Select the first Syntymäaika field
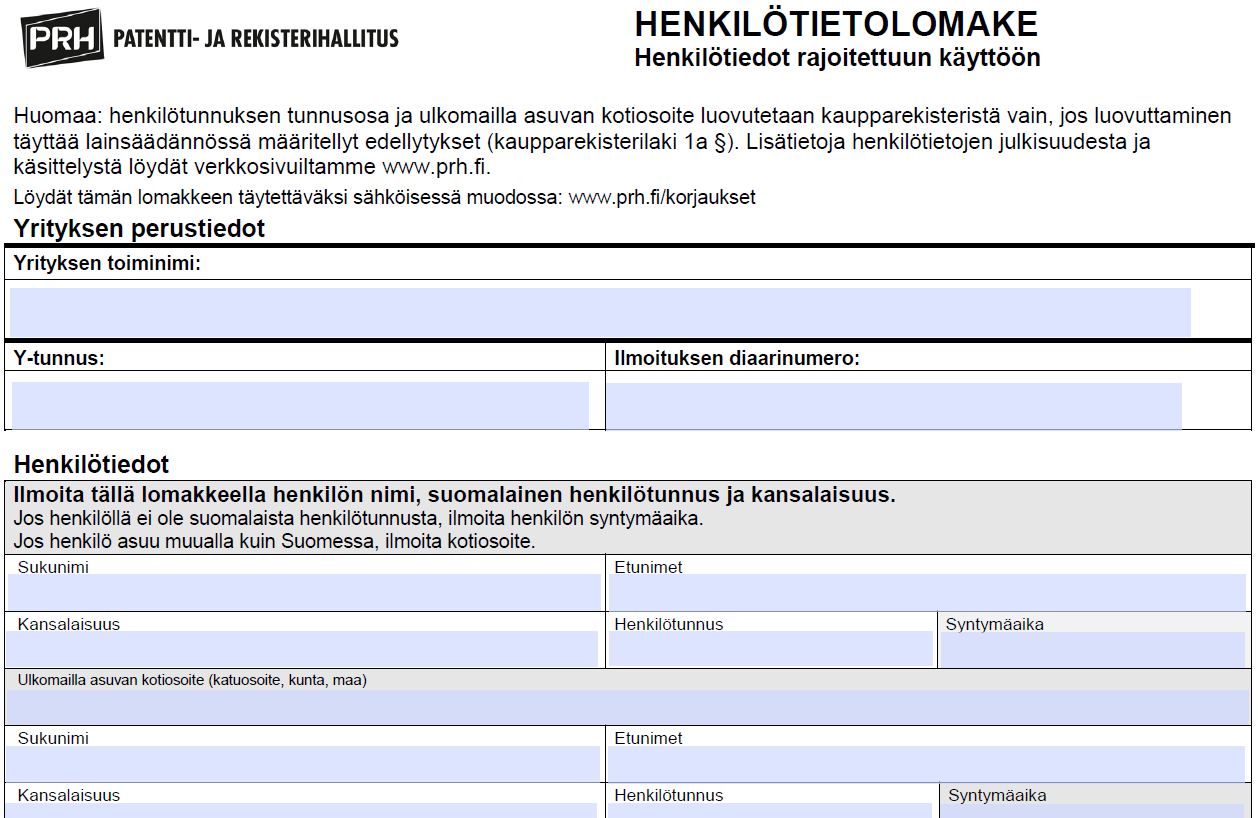The height and width of the screenshot is (818, 1258). coord(1093,649)
